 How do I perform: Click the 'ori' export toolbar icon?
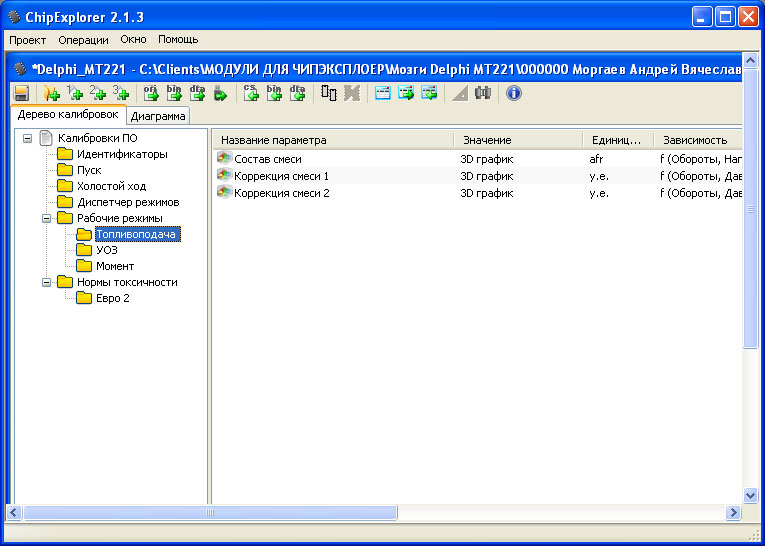click(151, 93)
